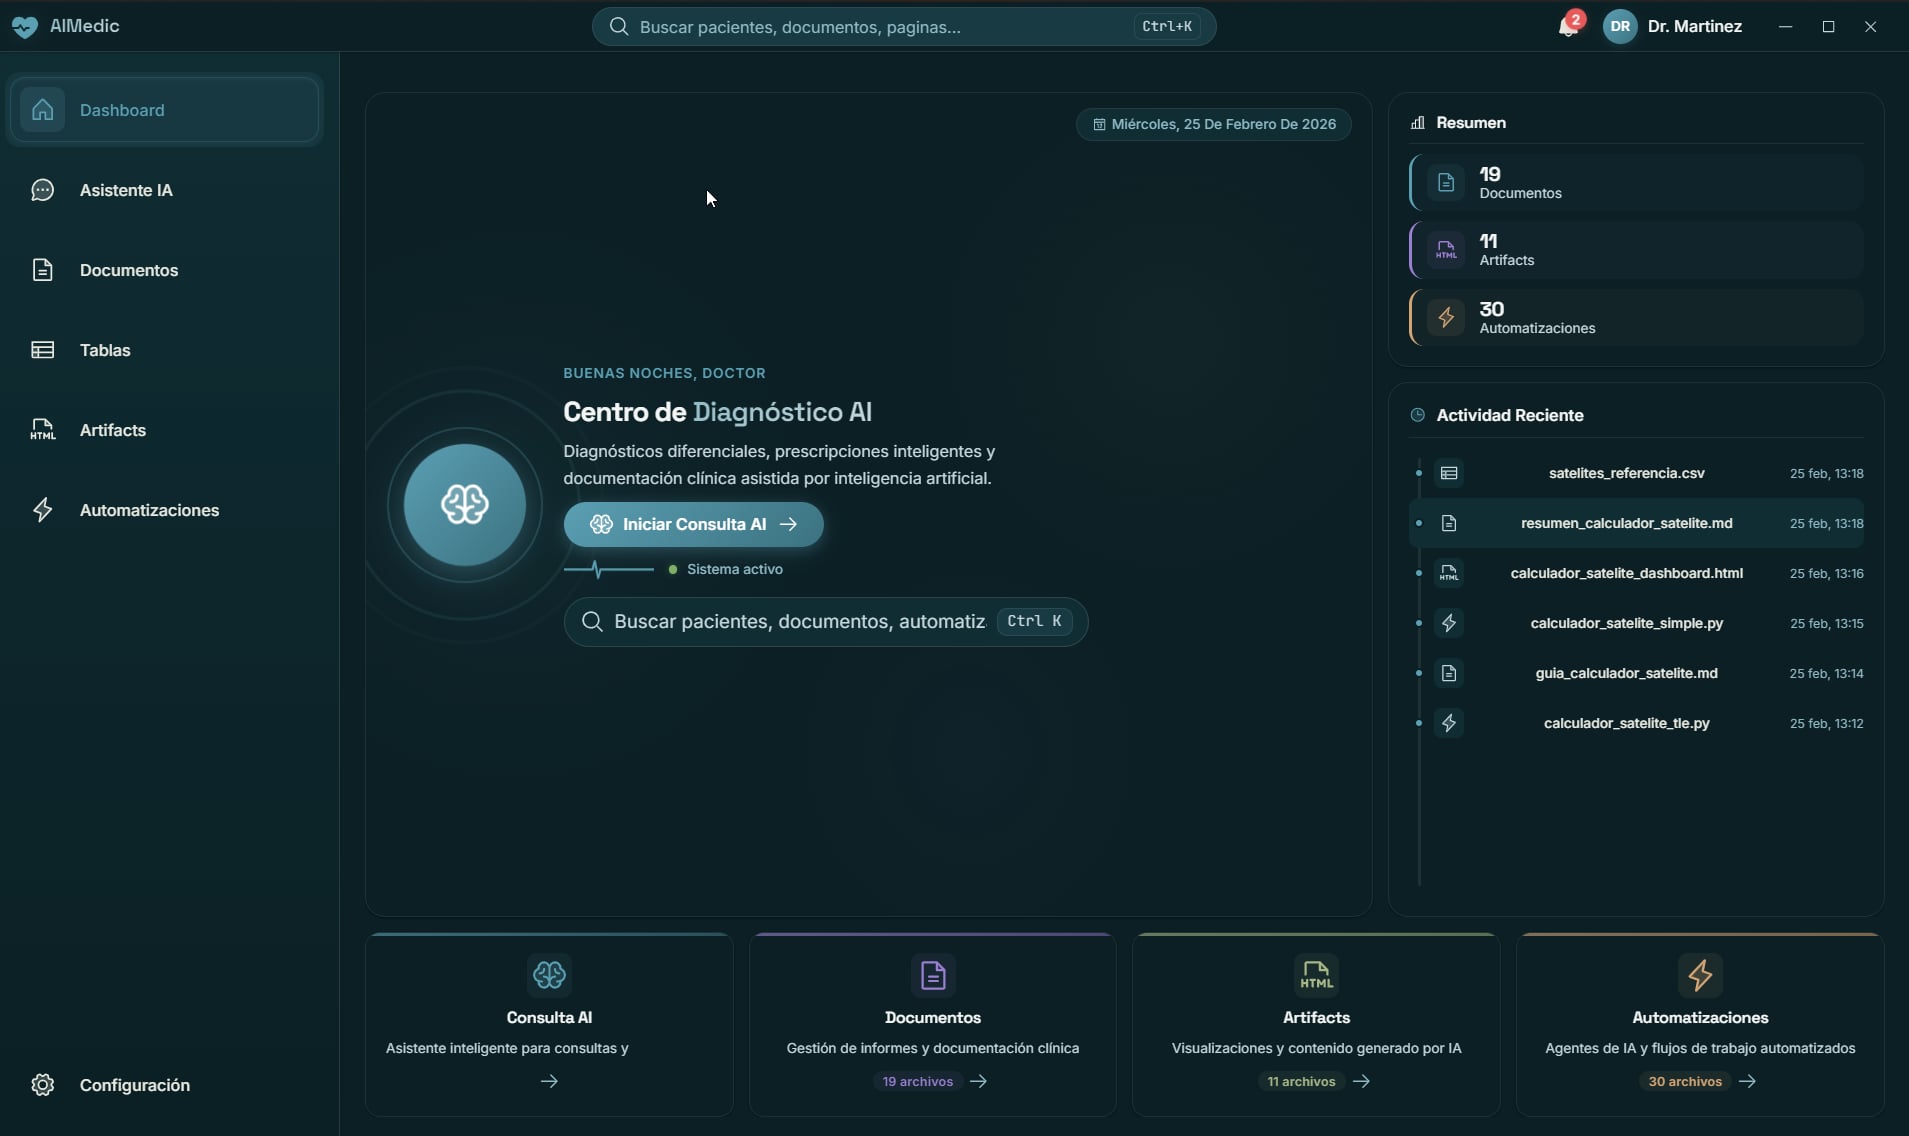Open the date picker showing Miércoles 25 De Febrero
This screenshot has height=1136, width=1909.
pyautogui.click(x=1213, y=123)
